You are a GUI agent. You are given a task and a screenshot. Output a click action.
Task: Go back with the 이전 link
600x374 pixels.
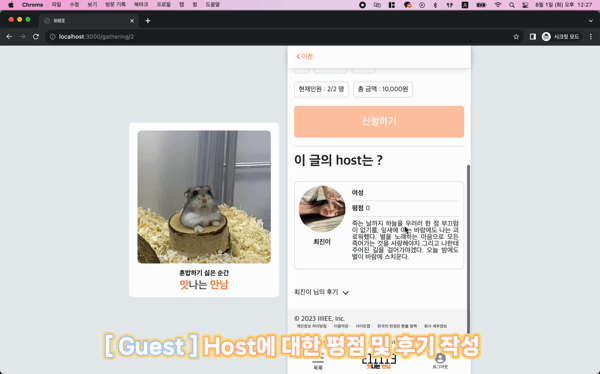click(x=305, y=56)
